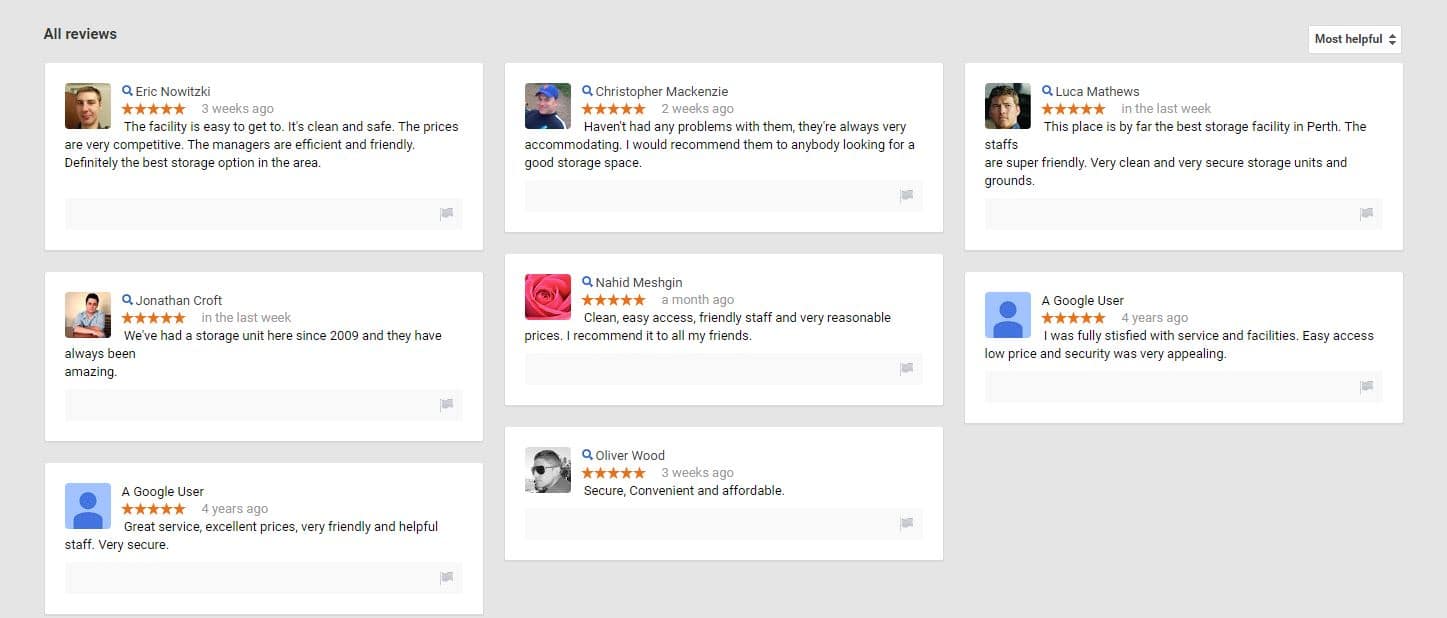
Task: Flag Jonathan Croft's review
Action: 447,404
